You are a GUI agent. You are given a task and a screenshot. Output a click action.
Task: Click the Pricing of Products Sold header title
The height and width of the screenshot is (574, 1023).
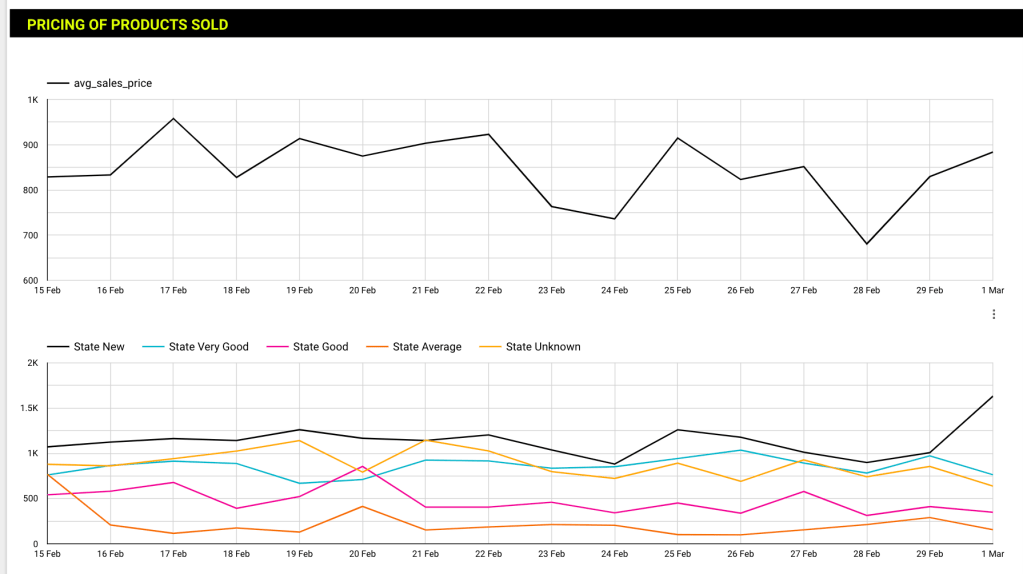coord(127,25)
